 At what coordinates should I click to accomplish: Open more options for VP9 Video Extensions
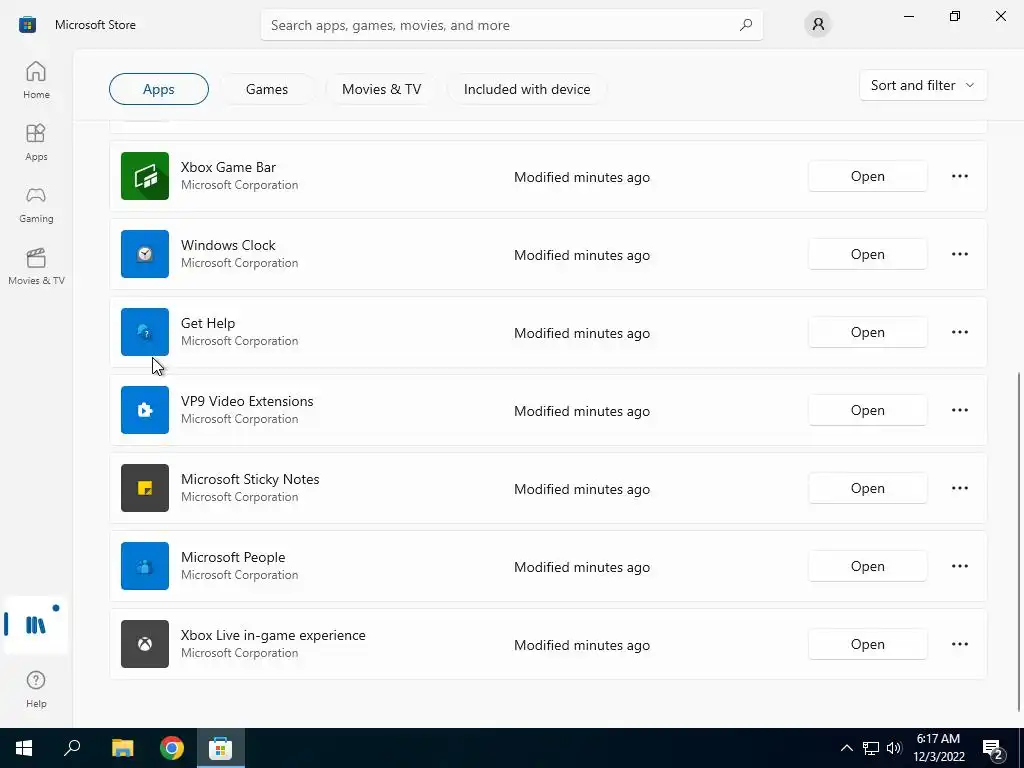point(960,410)
